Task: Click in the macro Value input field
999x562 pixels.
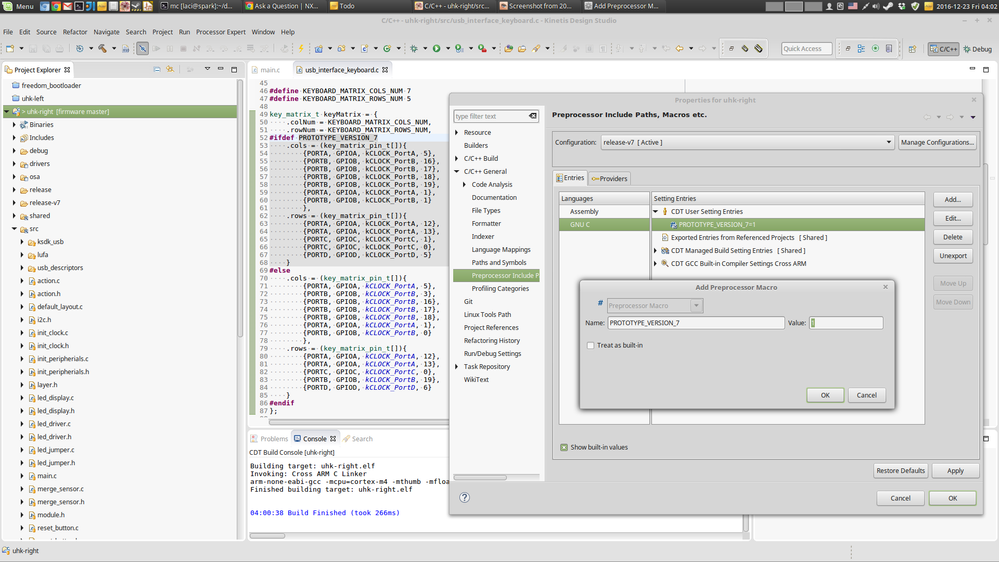Action: [846, 323]
